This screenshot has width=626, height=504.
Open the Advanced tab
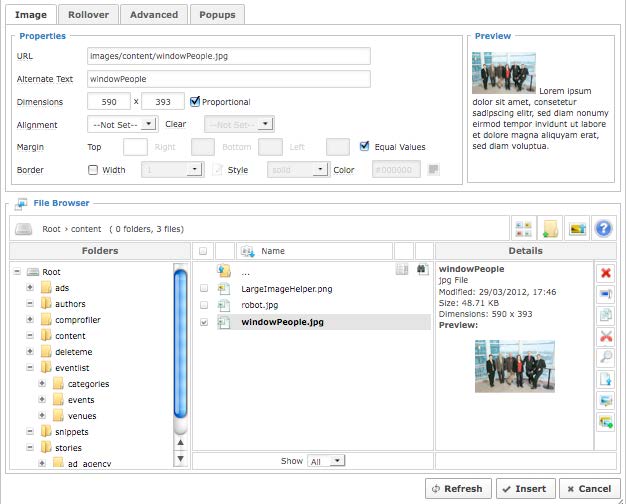154,15
